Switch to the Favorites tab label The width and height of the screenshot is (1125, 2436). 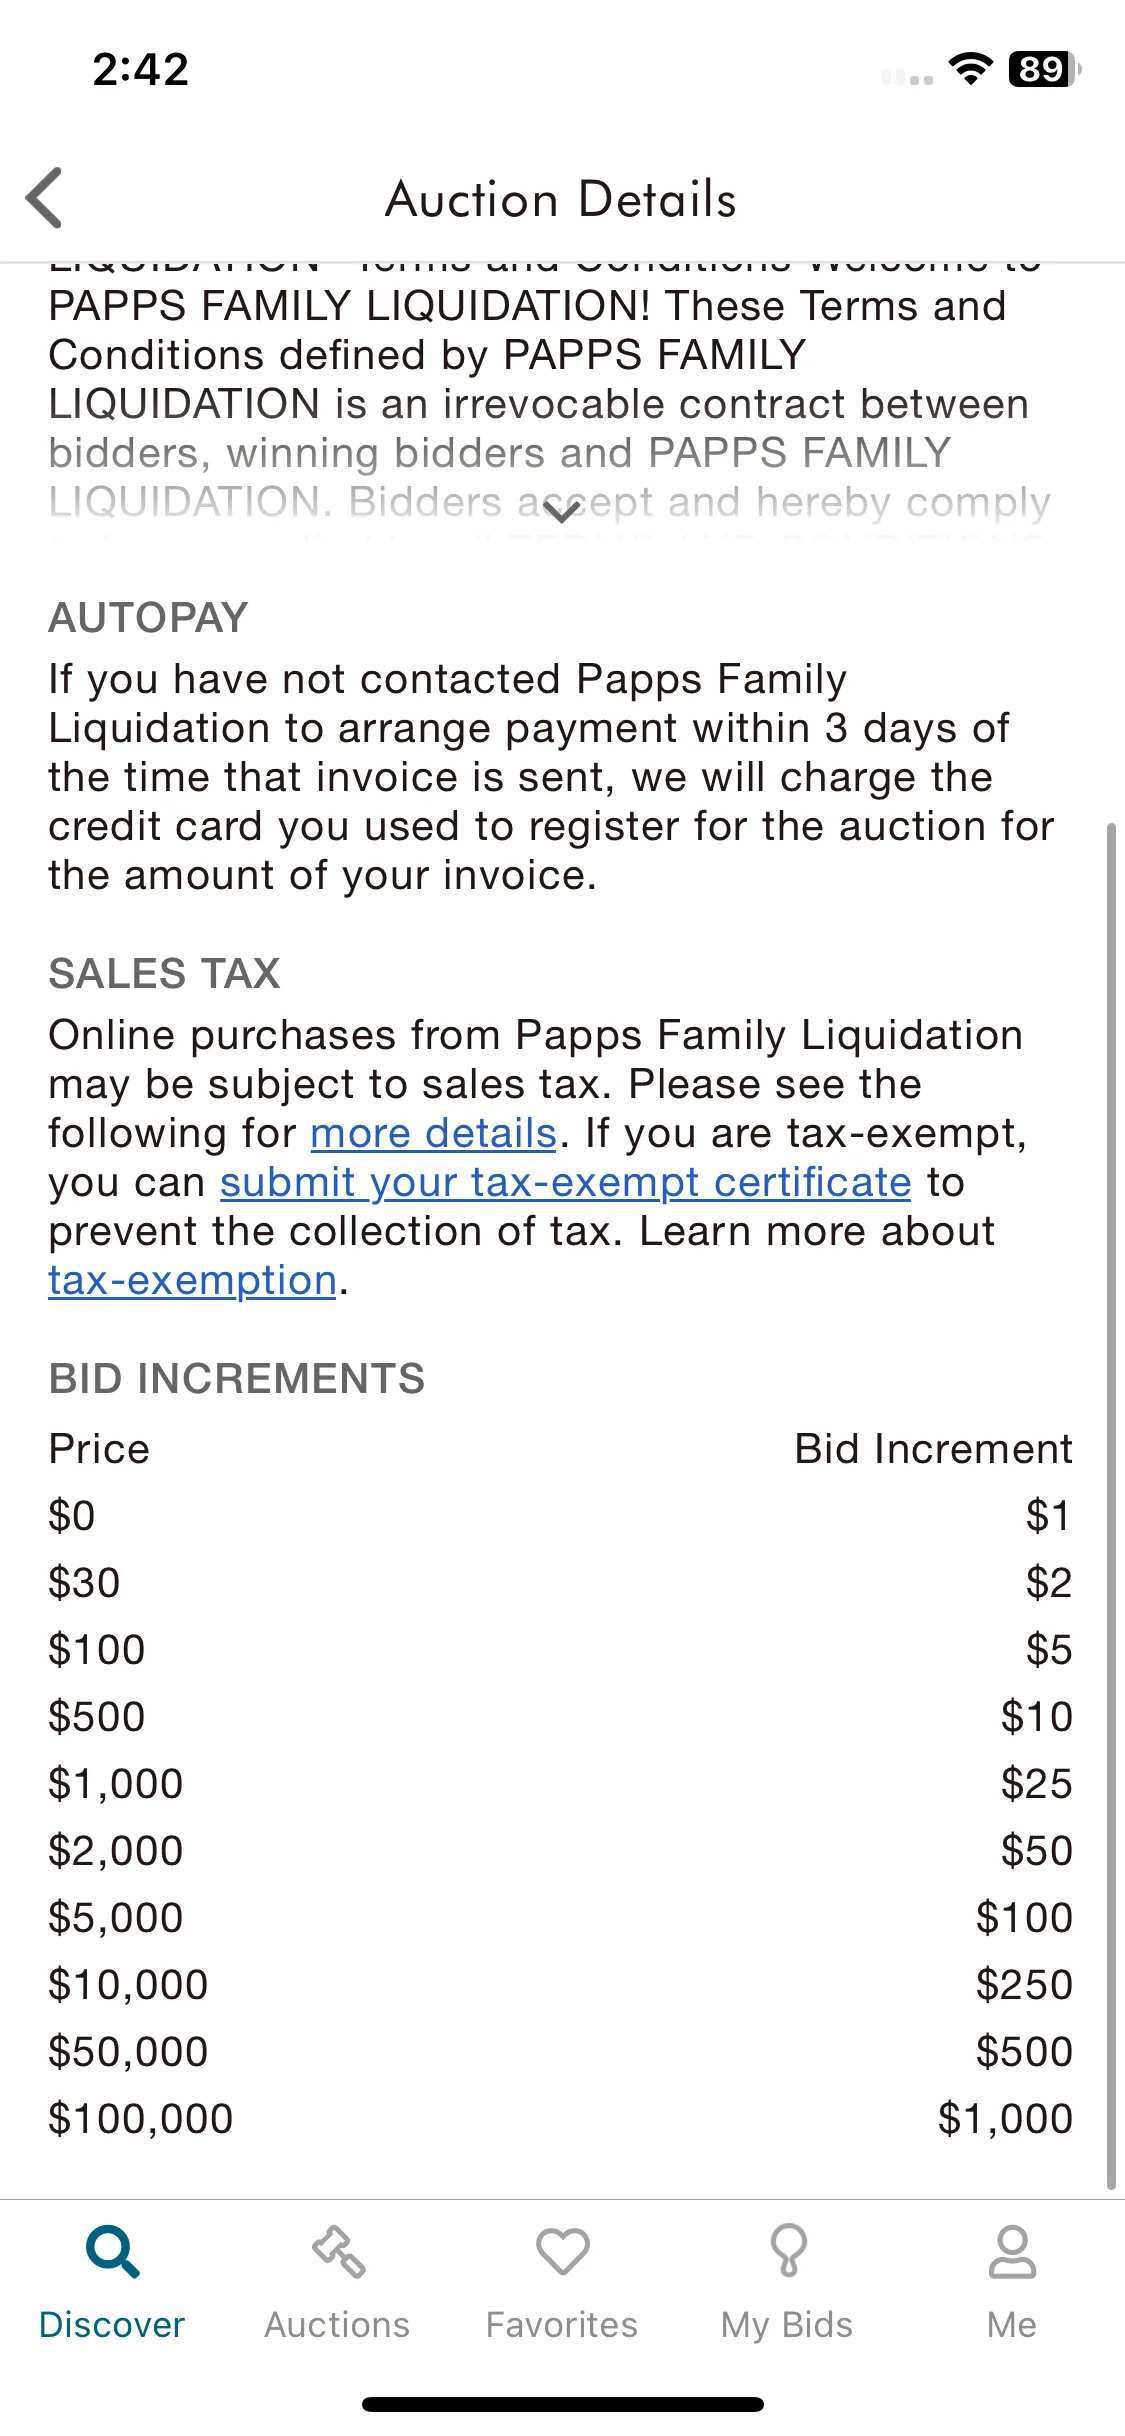coord(562,2325)
